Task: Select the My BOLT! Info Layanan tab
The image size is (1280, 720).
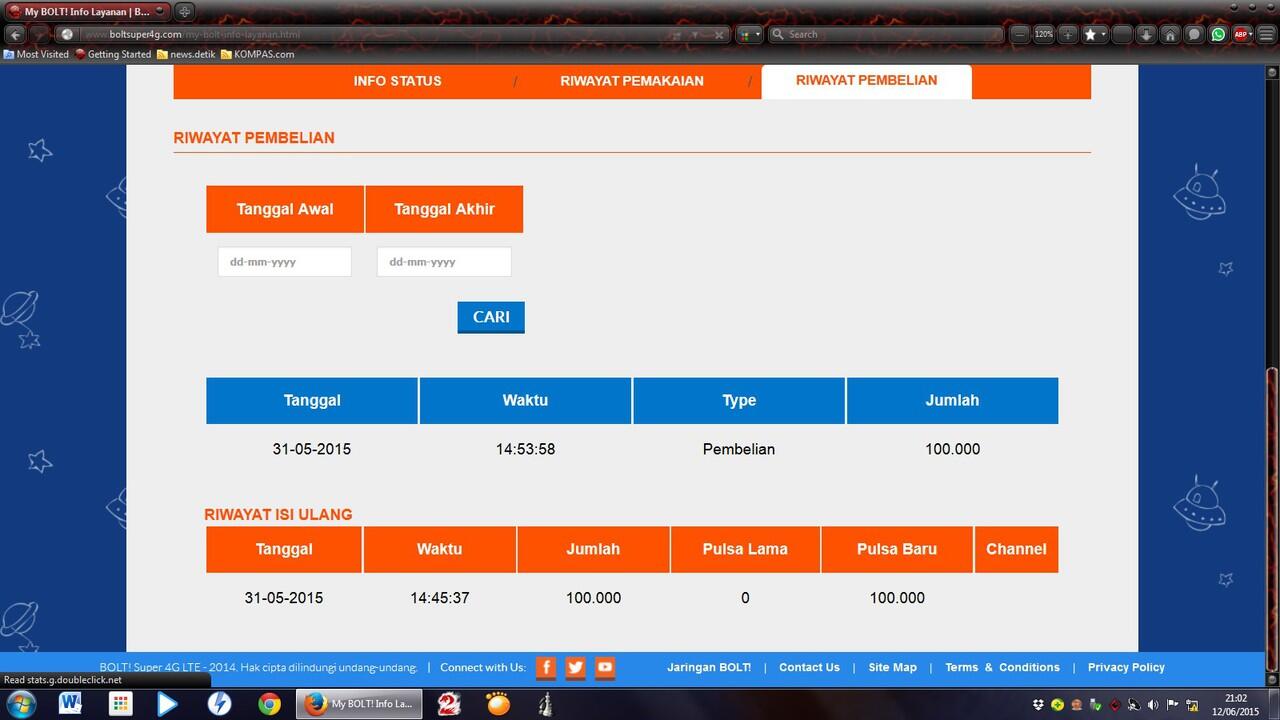Action: 87,11
